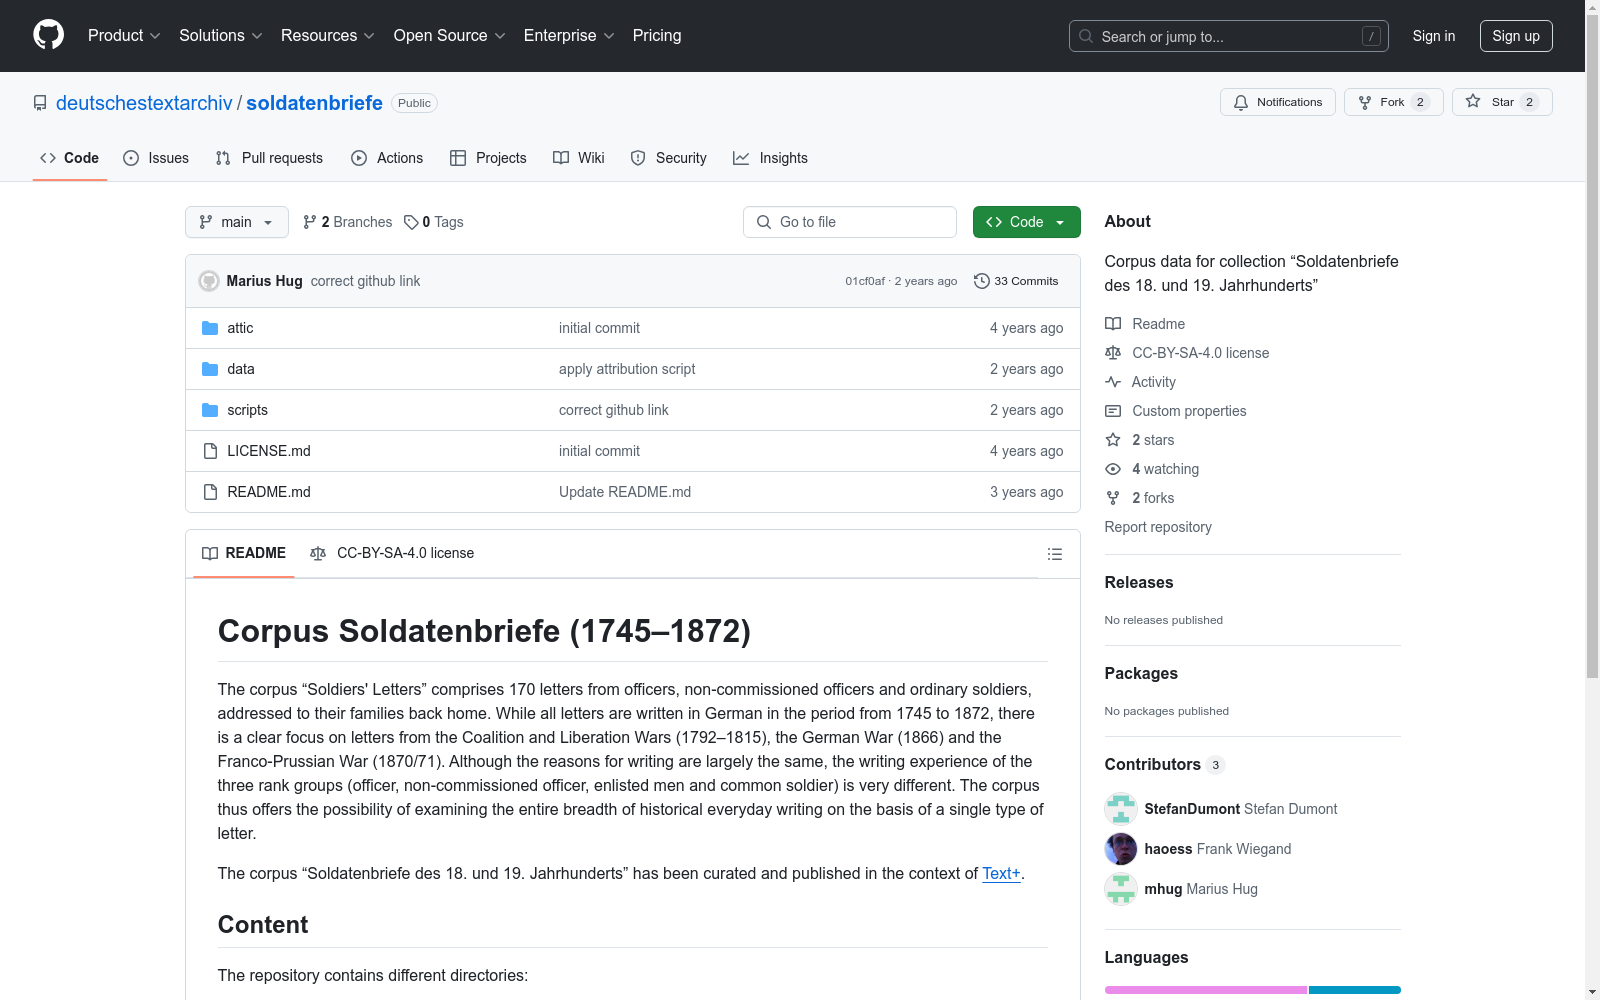Image resolution: width=1600 pixels, height=1000 pixels.
Task: View the 33 Commits history
Action: tap(1016, 281)
